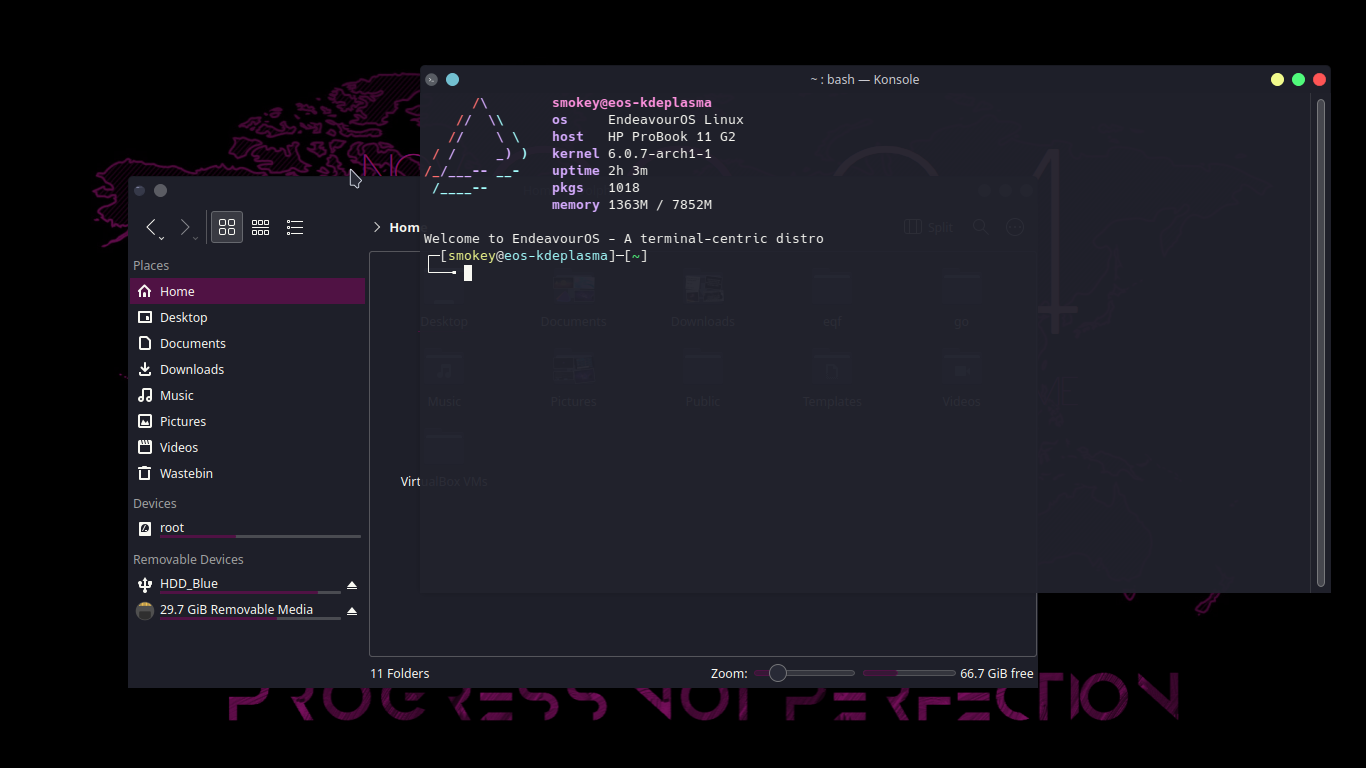Open Downloads in the Places panel
This screenshot has height=768, width=1366.
(x=191, y=370)
